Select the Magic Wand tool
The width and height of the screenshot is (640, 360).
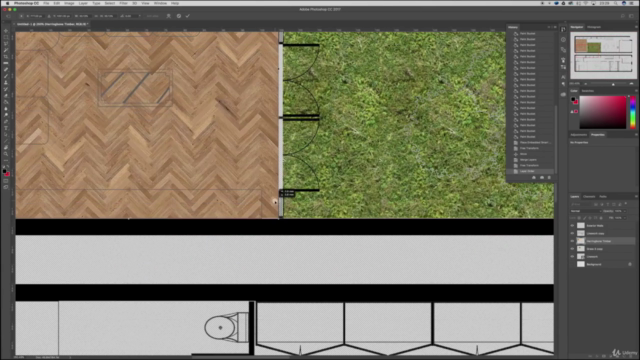pos(6,50)
